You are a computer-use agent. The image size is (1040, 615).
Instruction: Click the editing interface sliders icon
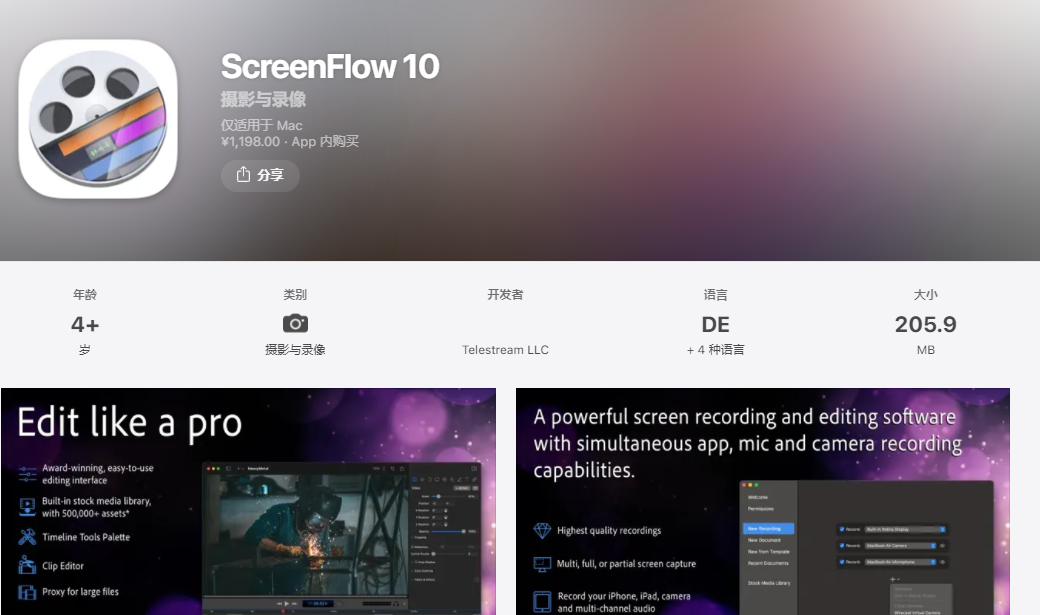tap(27, 474)
